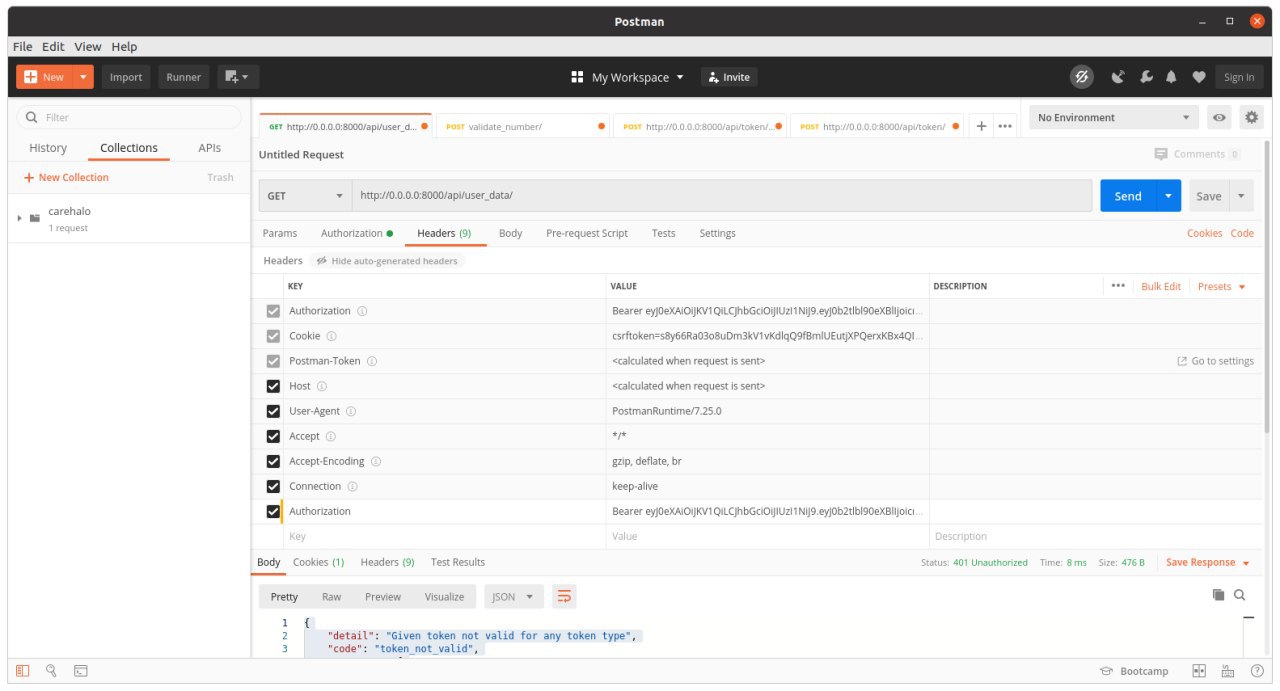Viewport: 1280px width, 691px height.
Task: Click the carehalo collection folder icon
Action: (35, 218)
